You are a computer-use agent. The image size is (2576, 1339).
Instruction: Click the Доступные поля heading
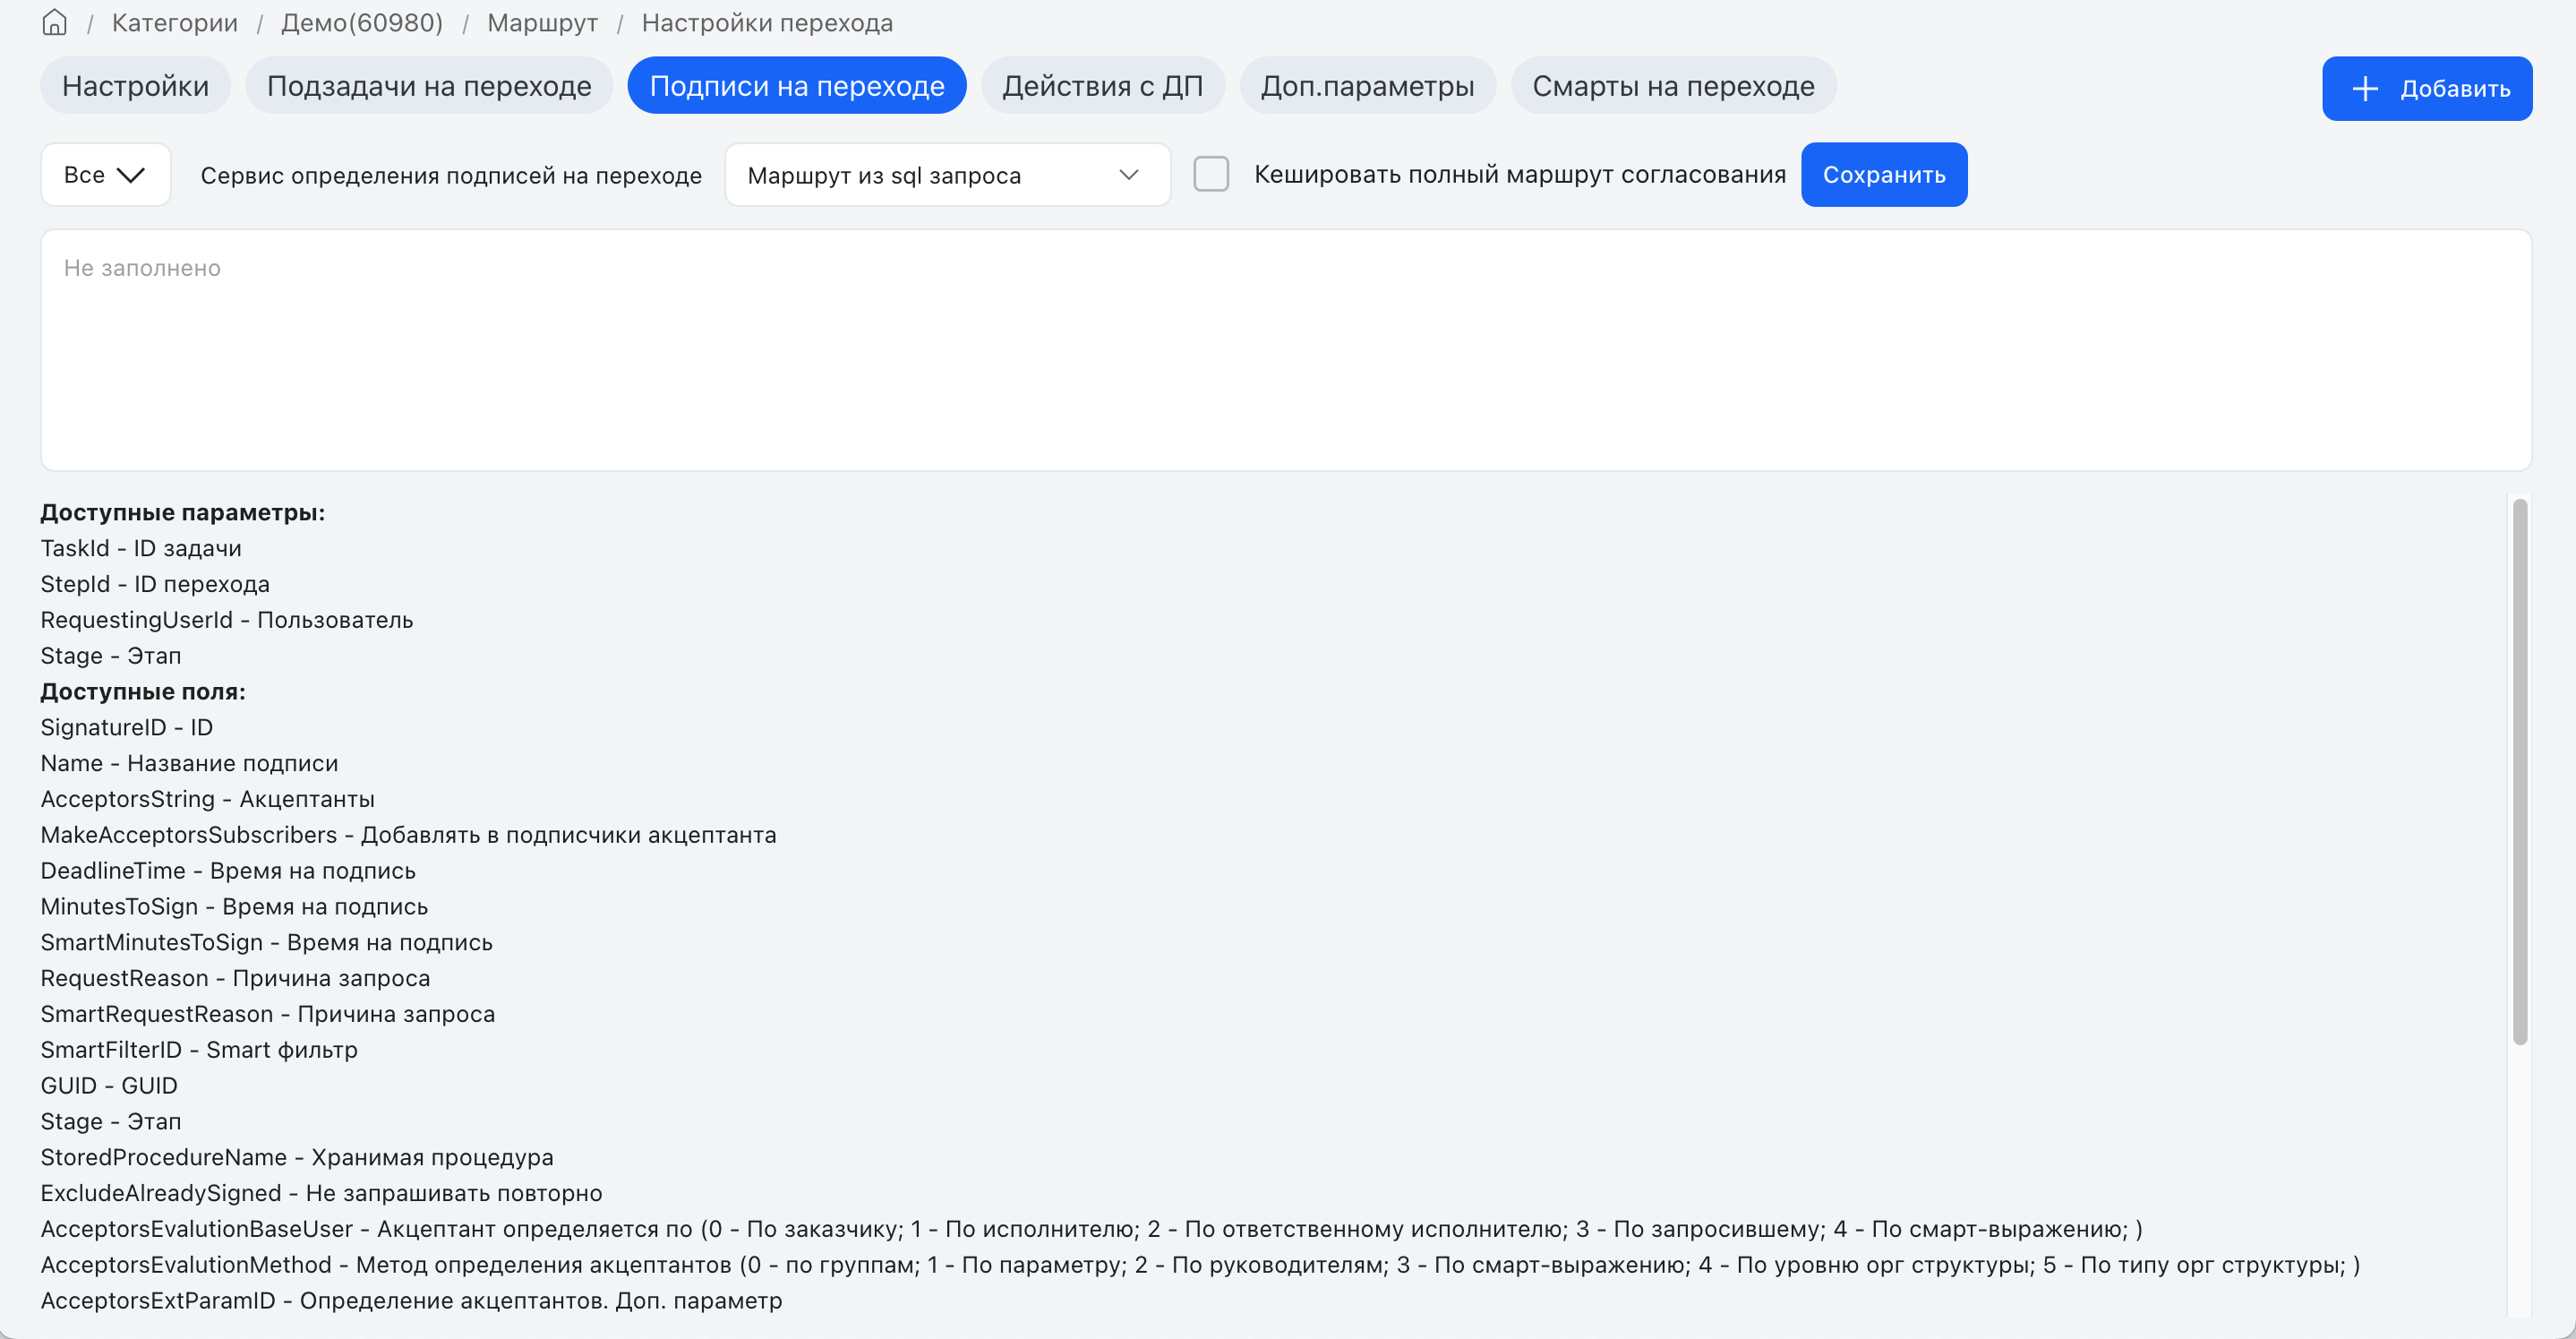click(143, 691)
